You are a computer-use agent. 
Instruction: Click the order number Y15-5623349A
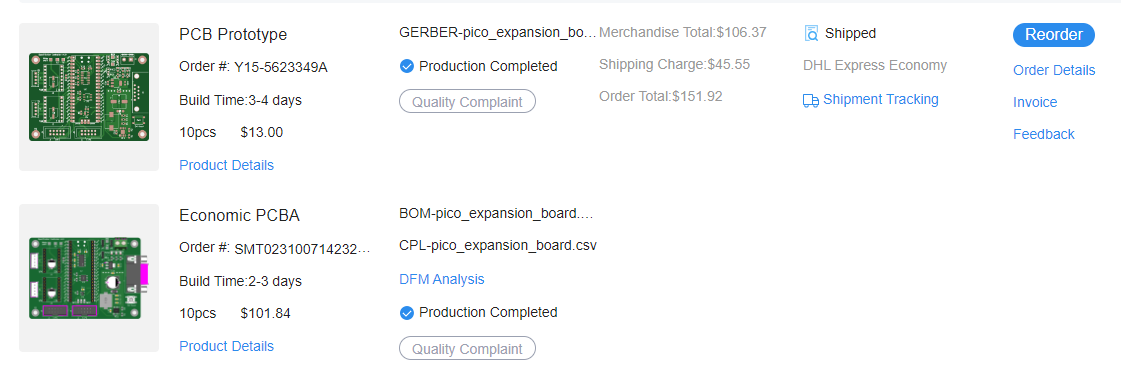[280, 68]
